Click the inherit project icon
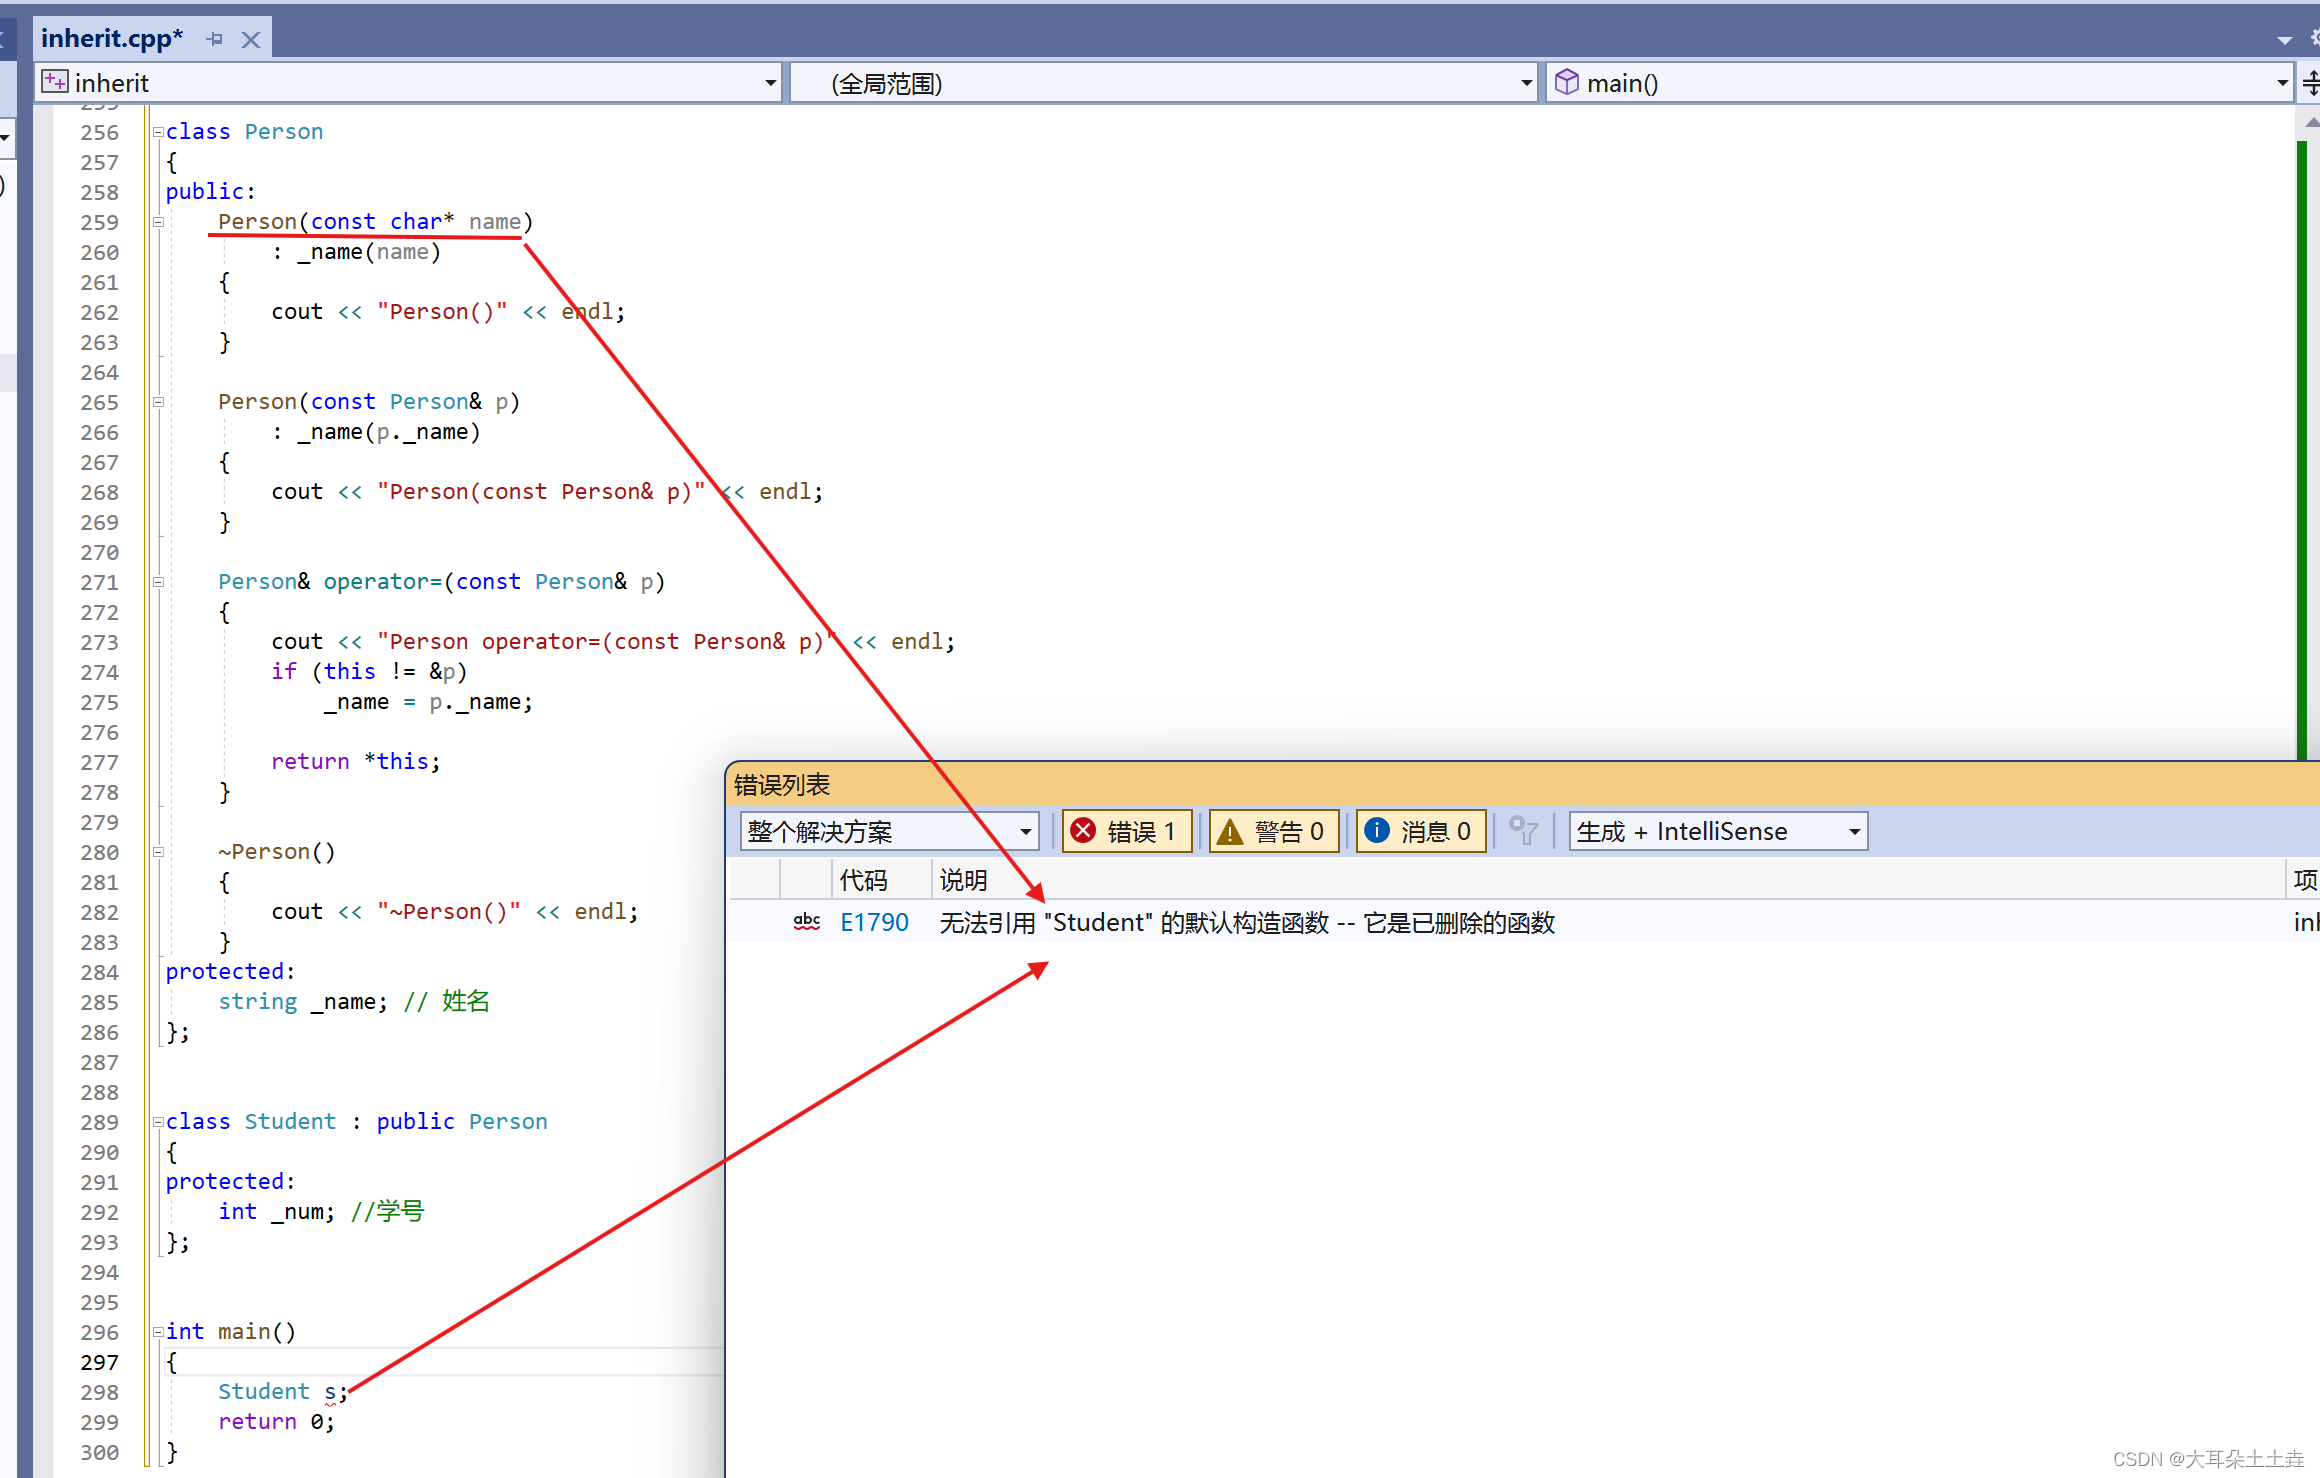 click(55, 82)
